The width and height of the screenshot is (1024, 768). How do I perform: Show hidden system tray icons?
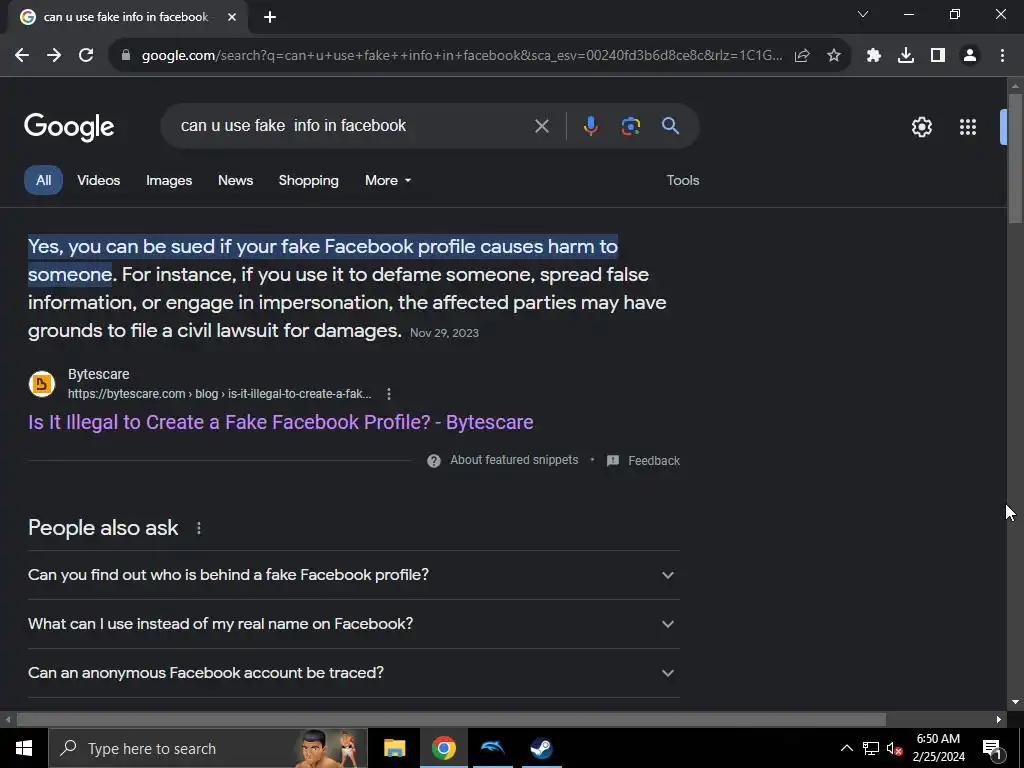[846, 748]
